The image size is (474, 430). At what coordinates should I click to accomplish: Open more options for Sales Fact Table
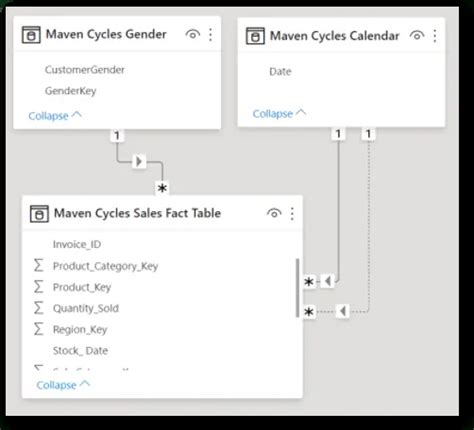[292, 214]
